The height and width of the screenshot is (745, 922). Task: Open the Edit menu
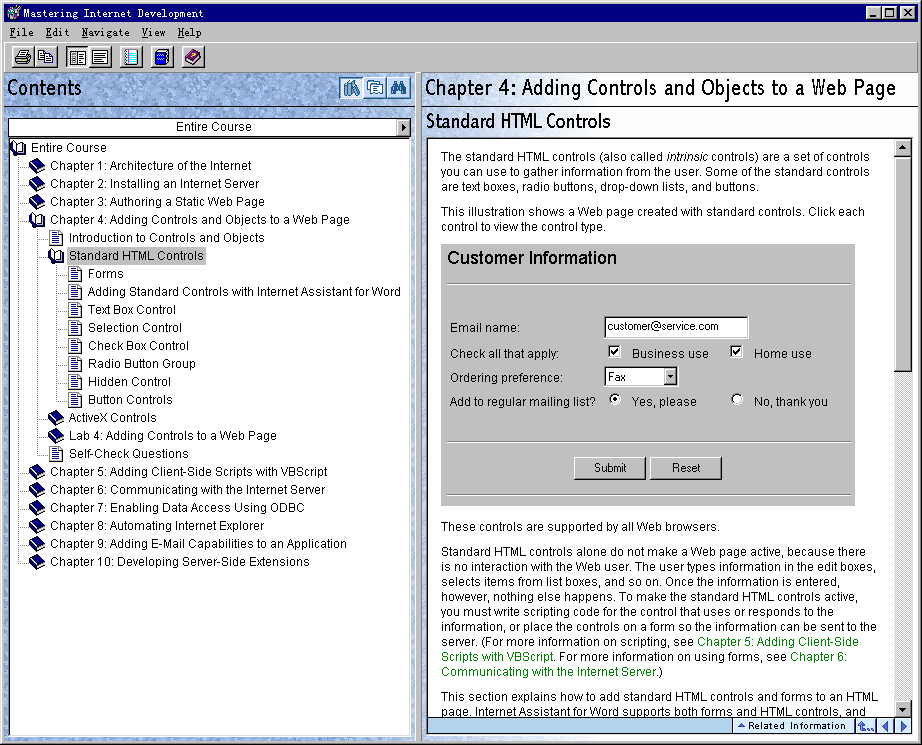point(58,32)
